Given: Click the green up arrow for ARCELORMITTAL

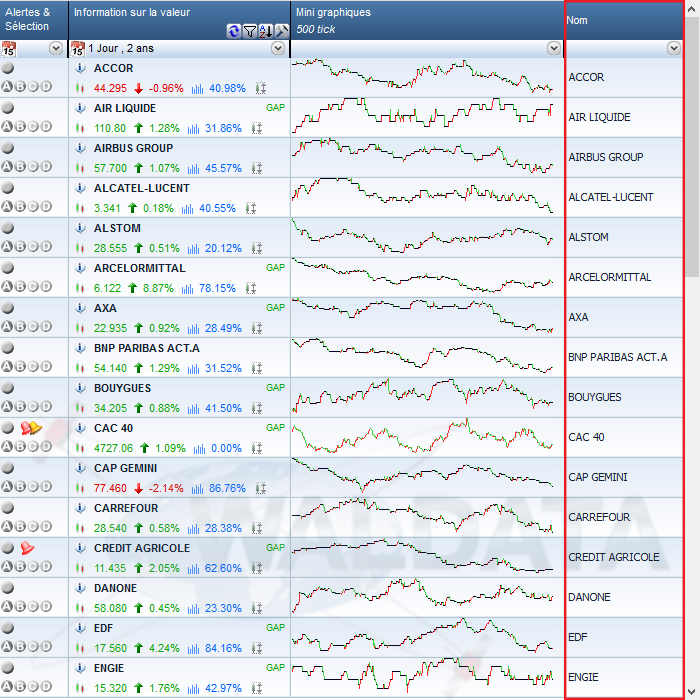Looking at the screenshot, I should (133, 288).
